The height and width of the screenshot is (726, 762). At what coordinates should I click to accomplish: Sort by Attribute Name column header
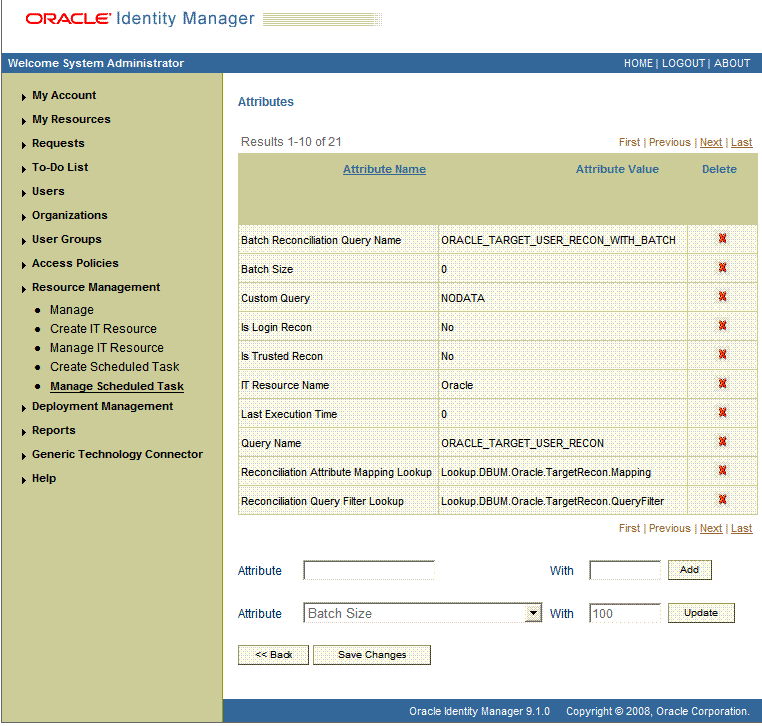(x=384, y=169)
